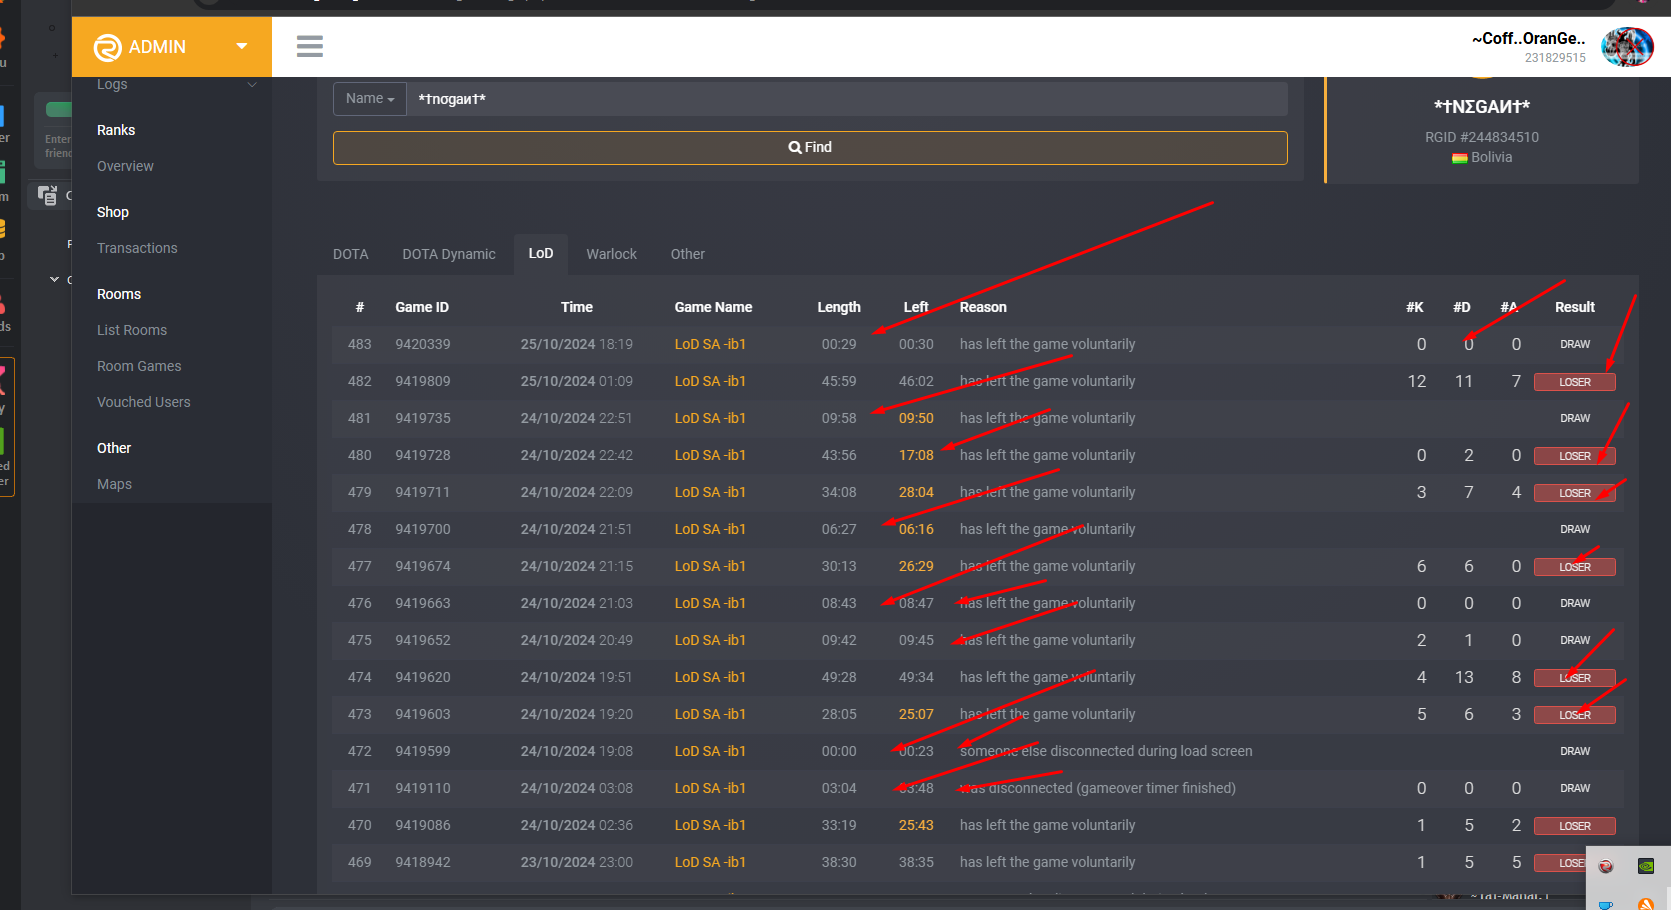1671x910 pixels.
Task: Open the Warlock tab
Action: pos(612,254)
